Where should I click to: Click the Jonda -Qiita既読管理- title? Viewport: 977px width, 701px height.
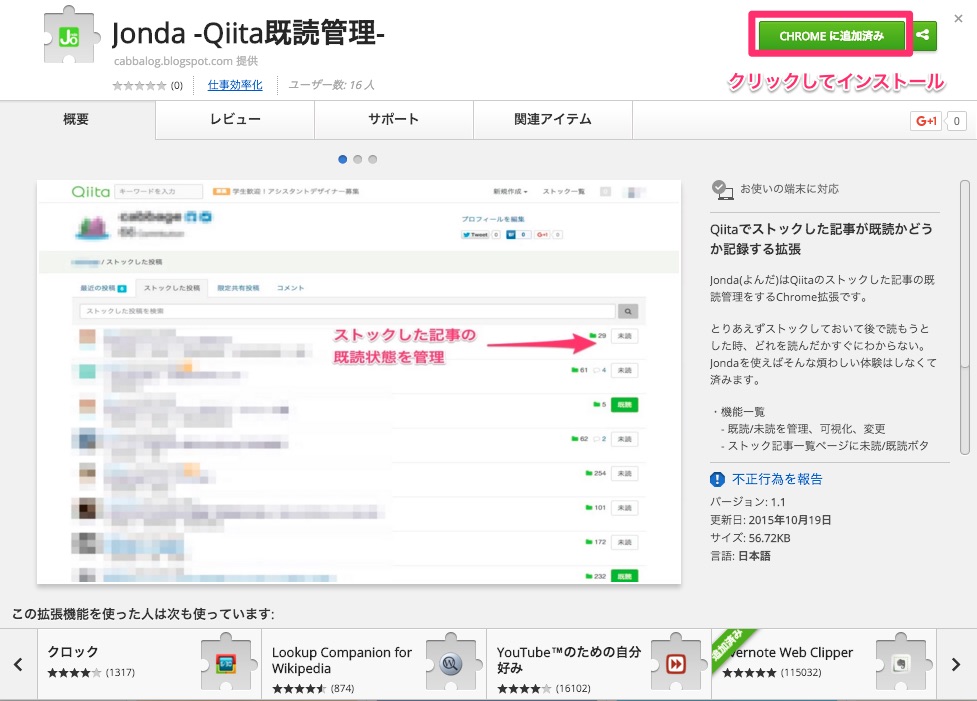click(x=248, y=32)
